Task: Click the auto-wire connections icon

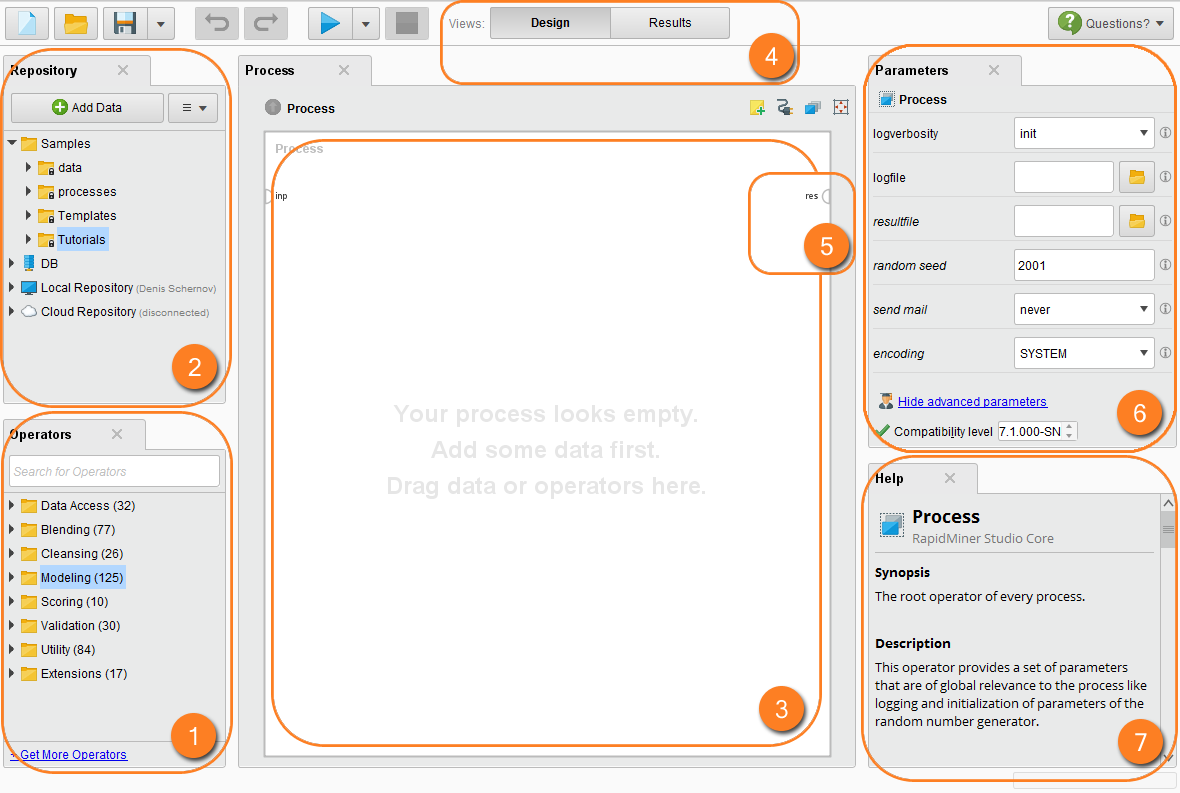Action: point(785,108)
